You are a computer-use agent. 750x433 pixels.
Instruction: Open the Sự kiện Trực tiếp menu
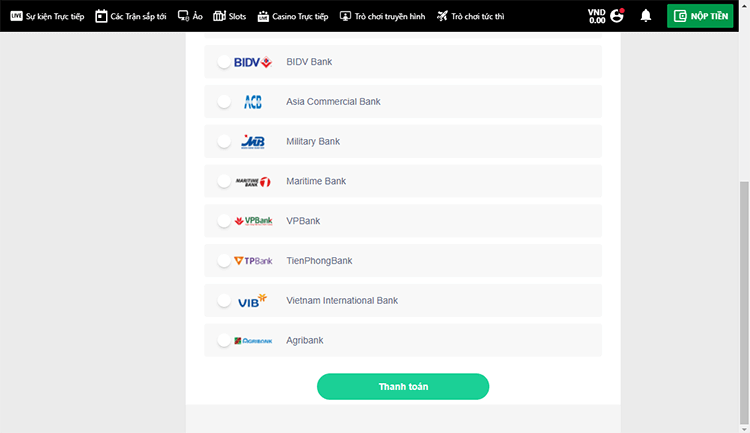pos(47,16)
